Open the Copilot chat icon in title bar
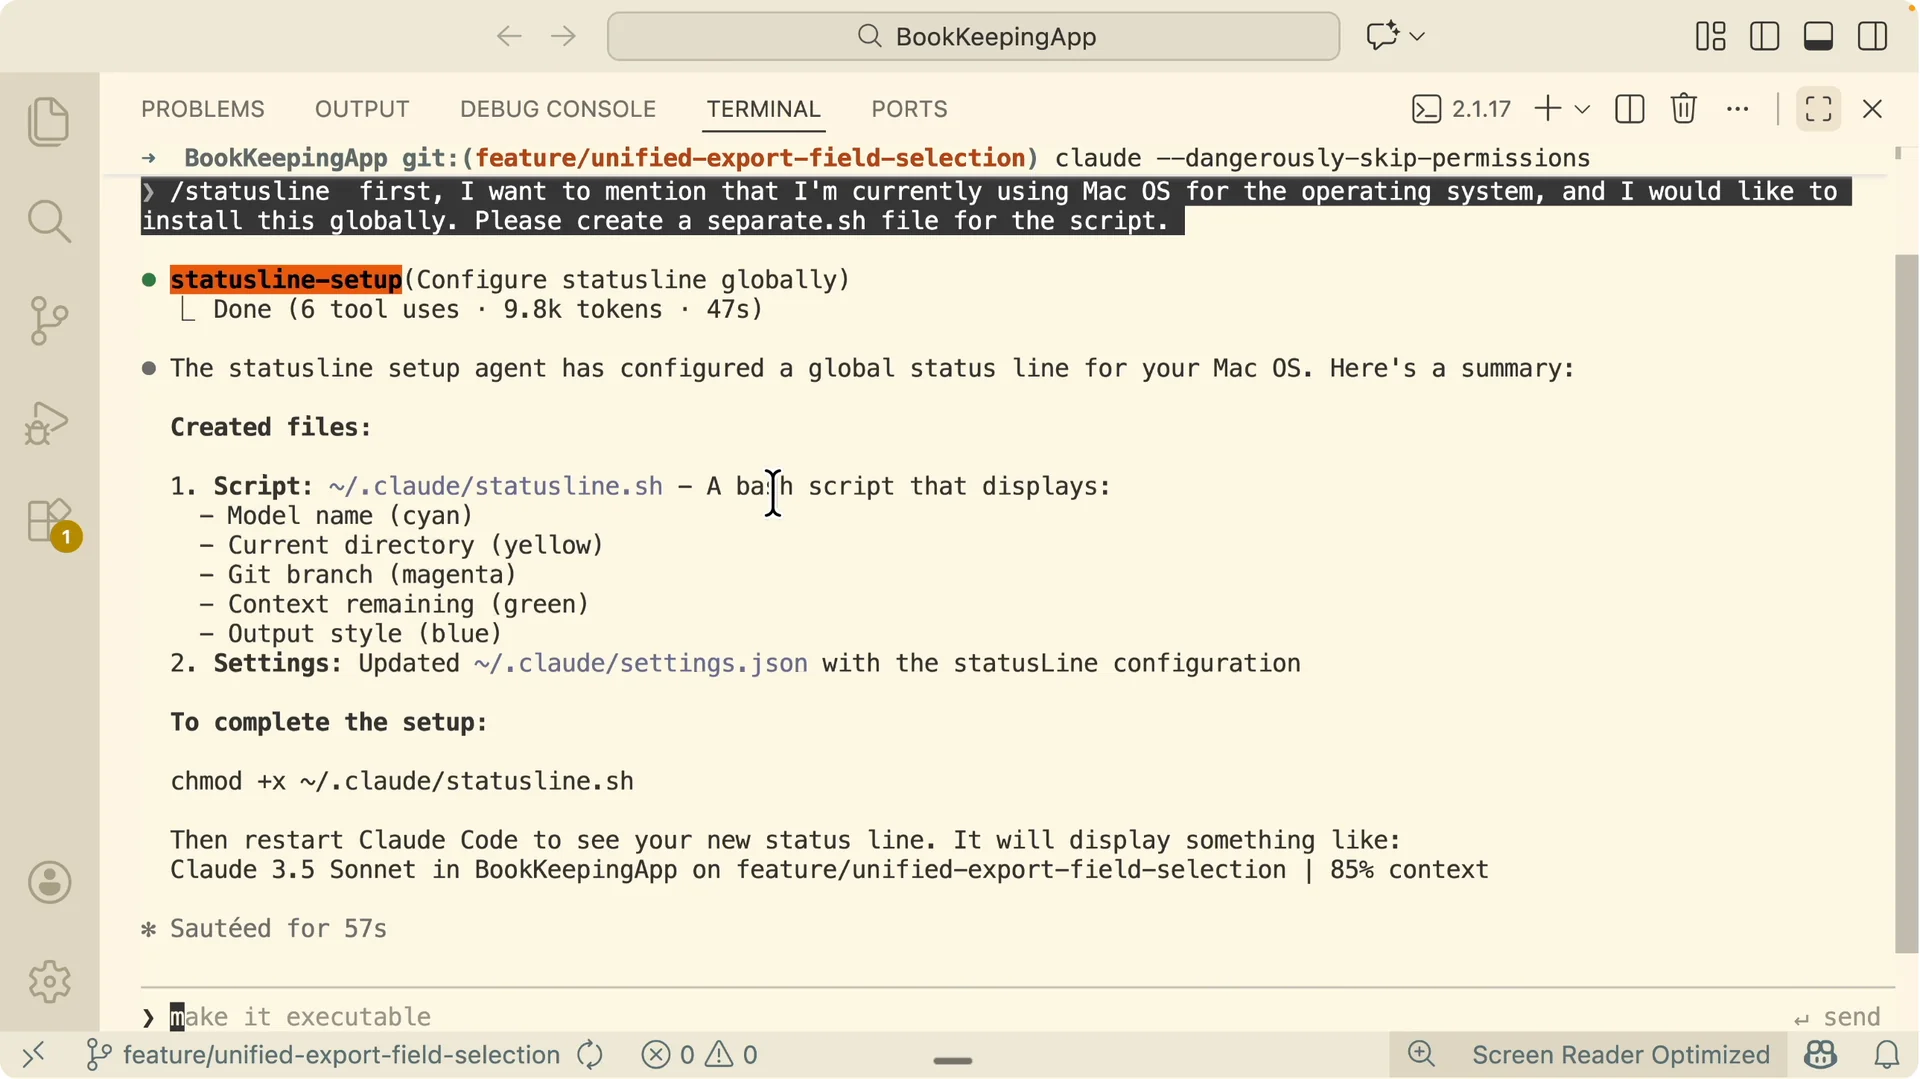Screen dimensions: 1920x1079 click(x=1382, y=37)
